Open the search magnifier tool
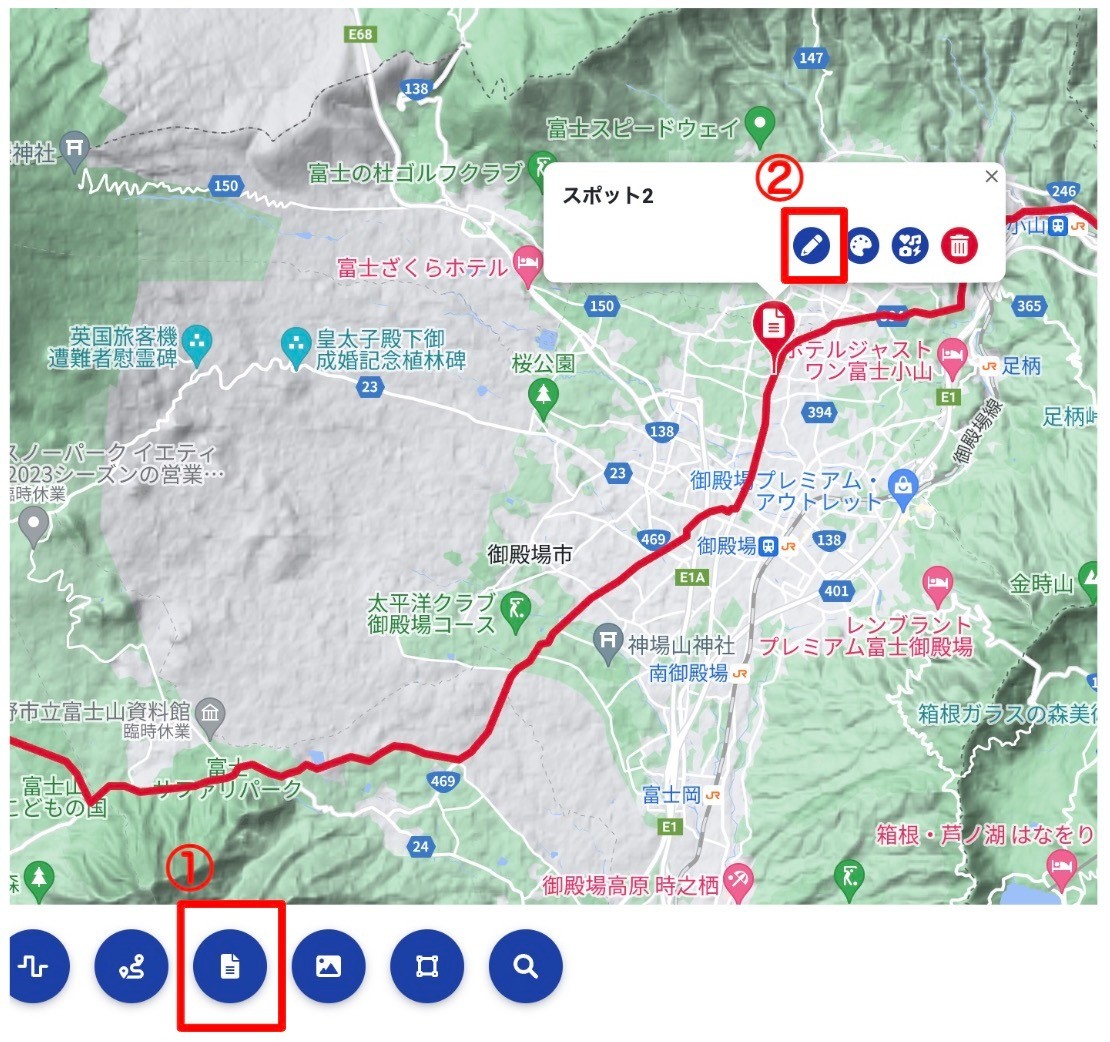This screenshot has width=1110, height=1042. point(525,966)
